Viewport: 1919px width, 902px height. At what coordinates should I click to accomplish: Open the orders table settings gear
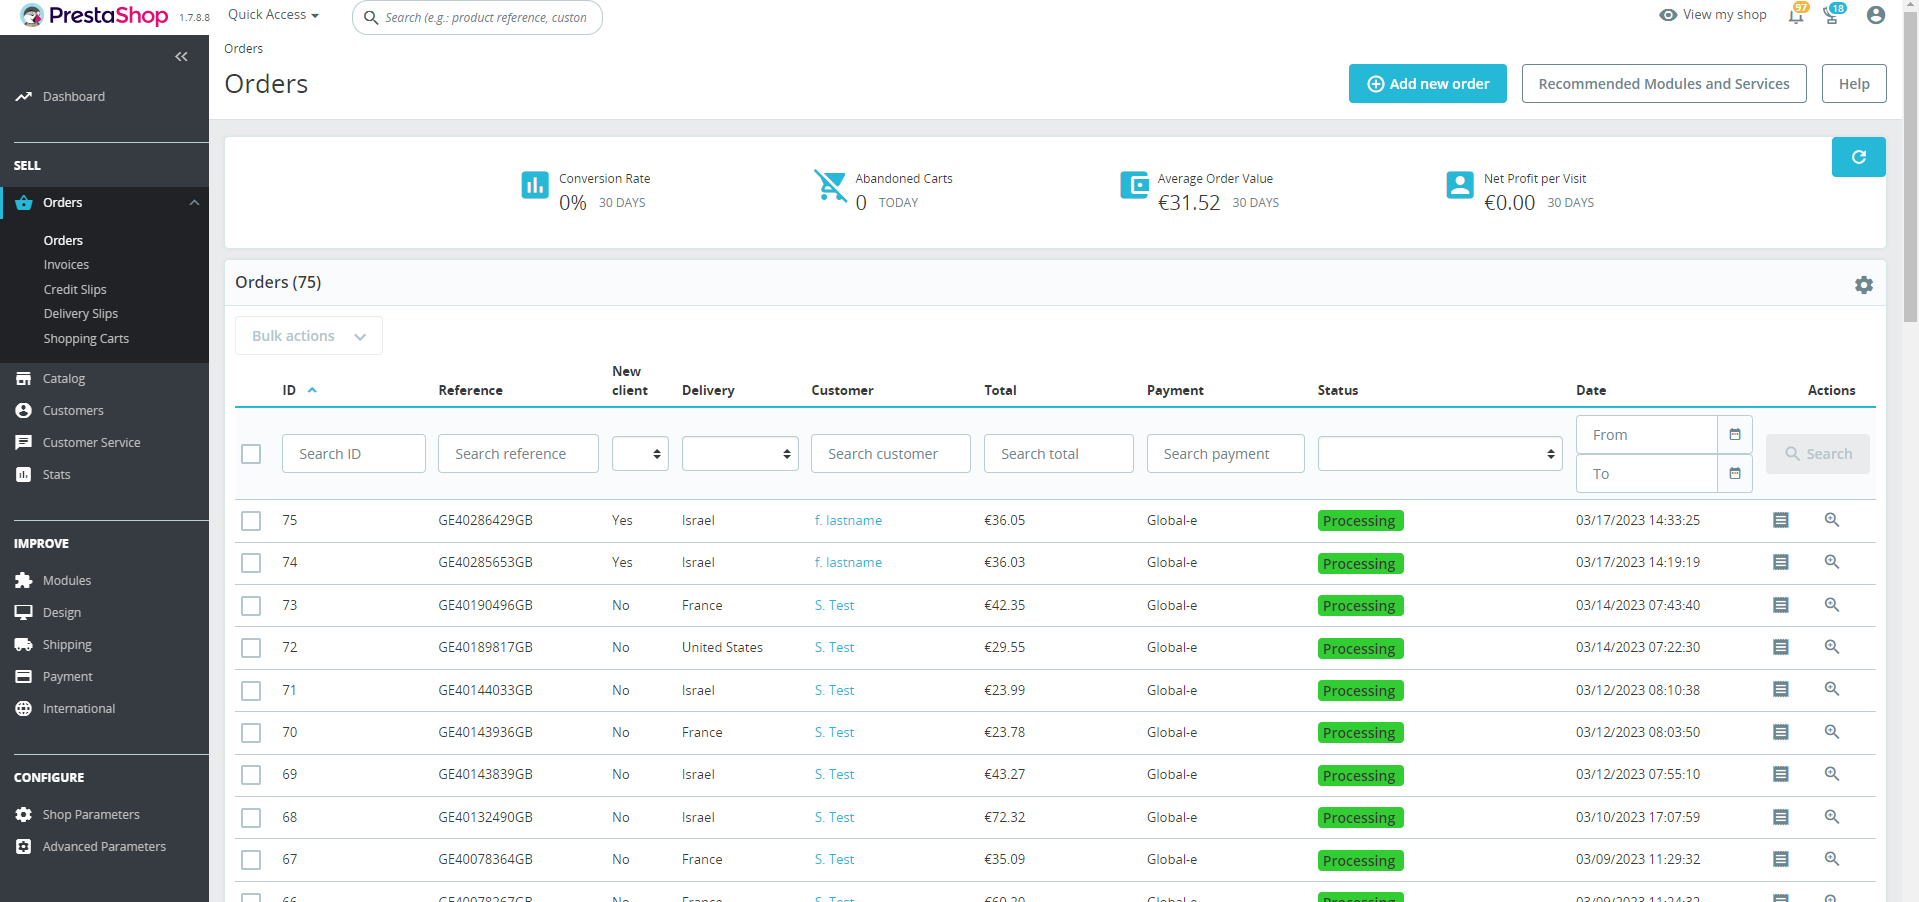click(x=1863, y=285)
